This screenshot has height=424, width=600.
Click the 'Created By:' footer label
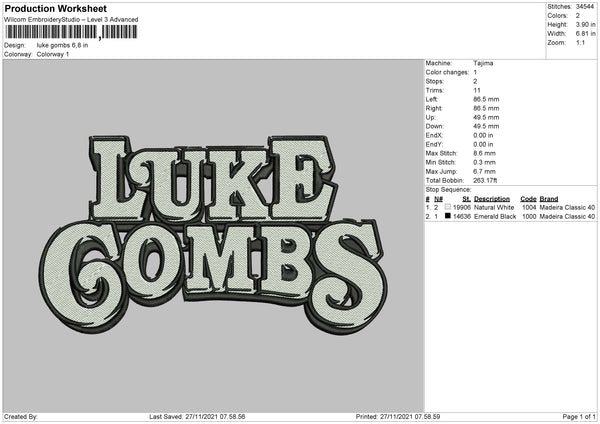[x=21, y=417]
